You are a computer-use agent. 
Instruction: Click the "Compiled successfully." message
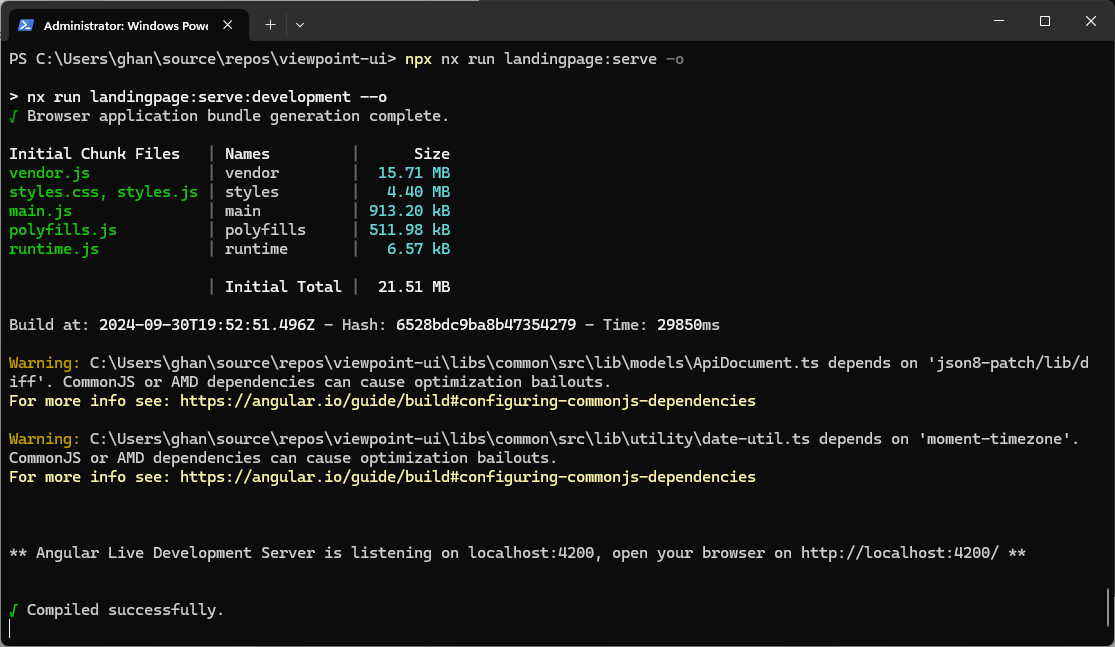point(125,610)
